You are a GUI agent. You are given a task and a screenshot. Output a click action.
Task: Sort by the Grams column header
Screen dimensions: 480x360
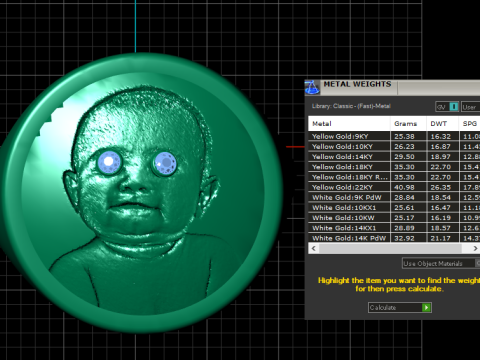[408, 124]
